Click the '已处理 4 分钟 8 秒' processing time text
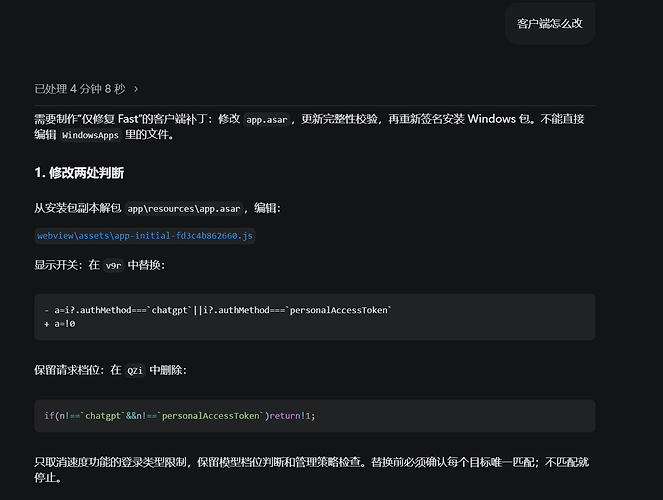The image size is (663, 500). (x=80, y=89)
